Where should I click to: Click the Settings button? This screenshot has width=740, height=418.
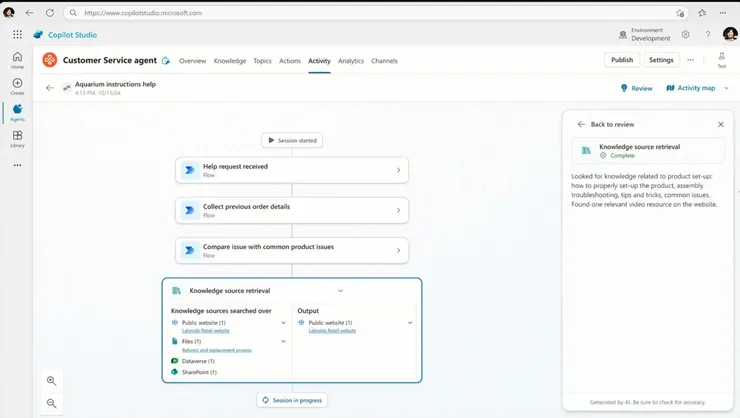click(661, 60)
